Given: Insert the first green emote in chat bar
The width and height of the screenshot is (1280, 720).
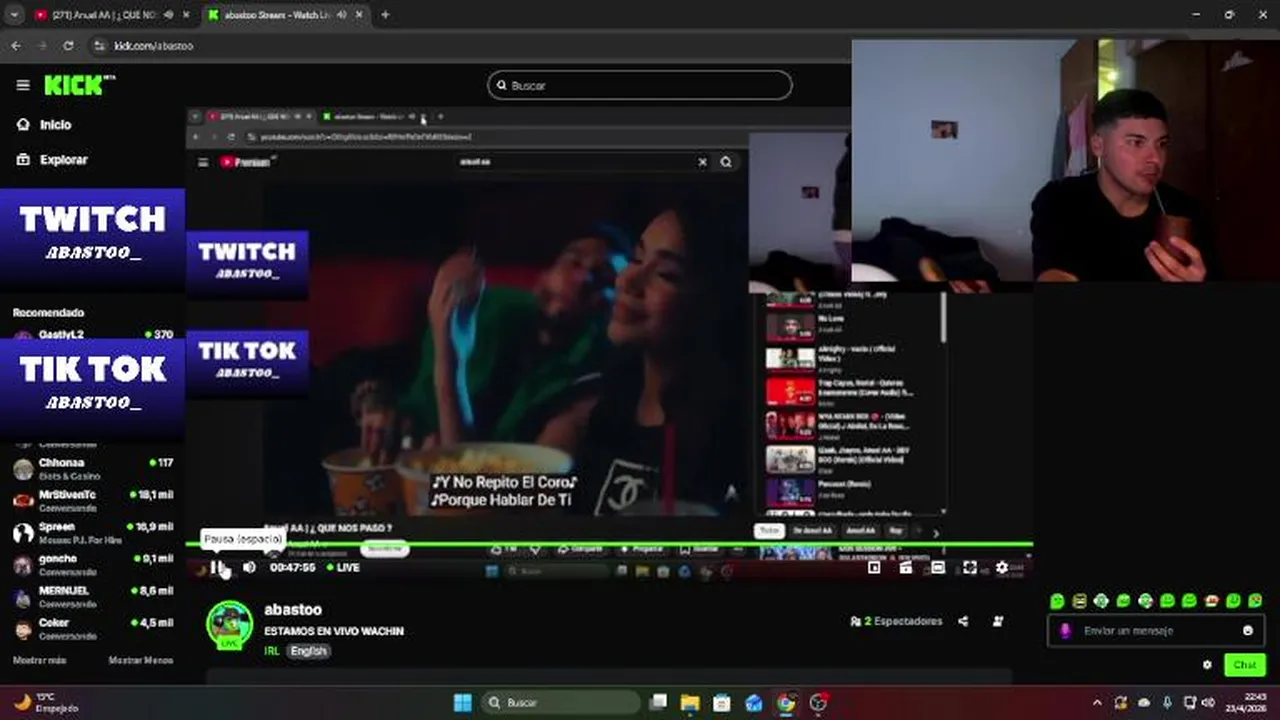Looking at the screenshot, I should point(1057,601).
